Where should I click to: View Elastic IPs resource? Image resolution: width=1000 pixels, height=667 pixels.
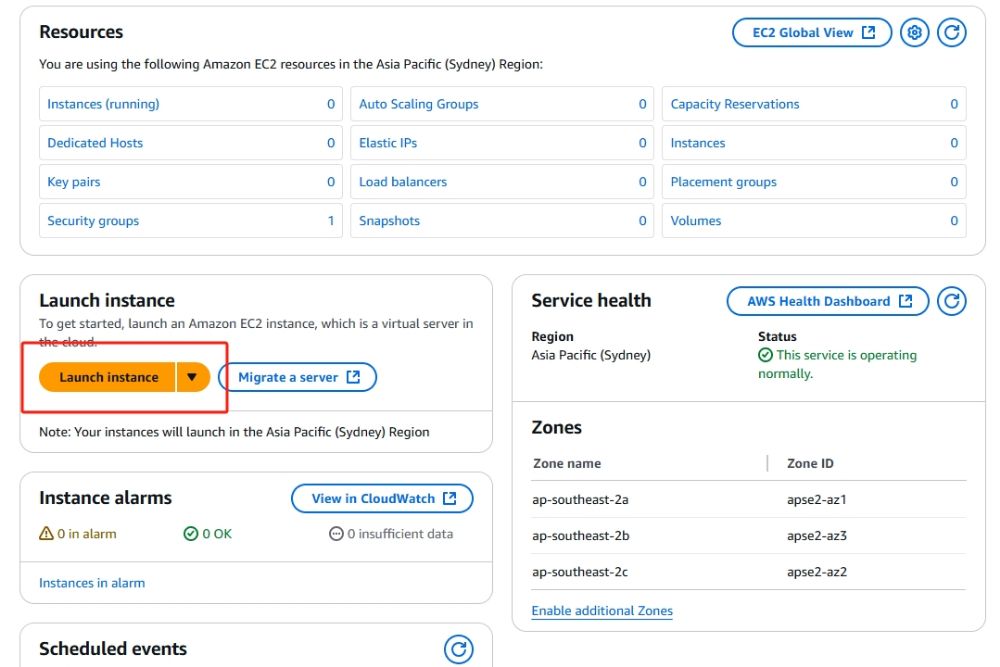pos(388,143)
